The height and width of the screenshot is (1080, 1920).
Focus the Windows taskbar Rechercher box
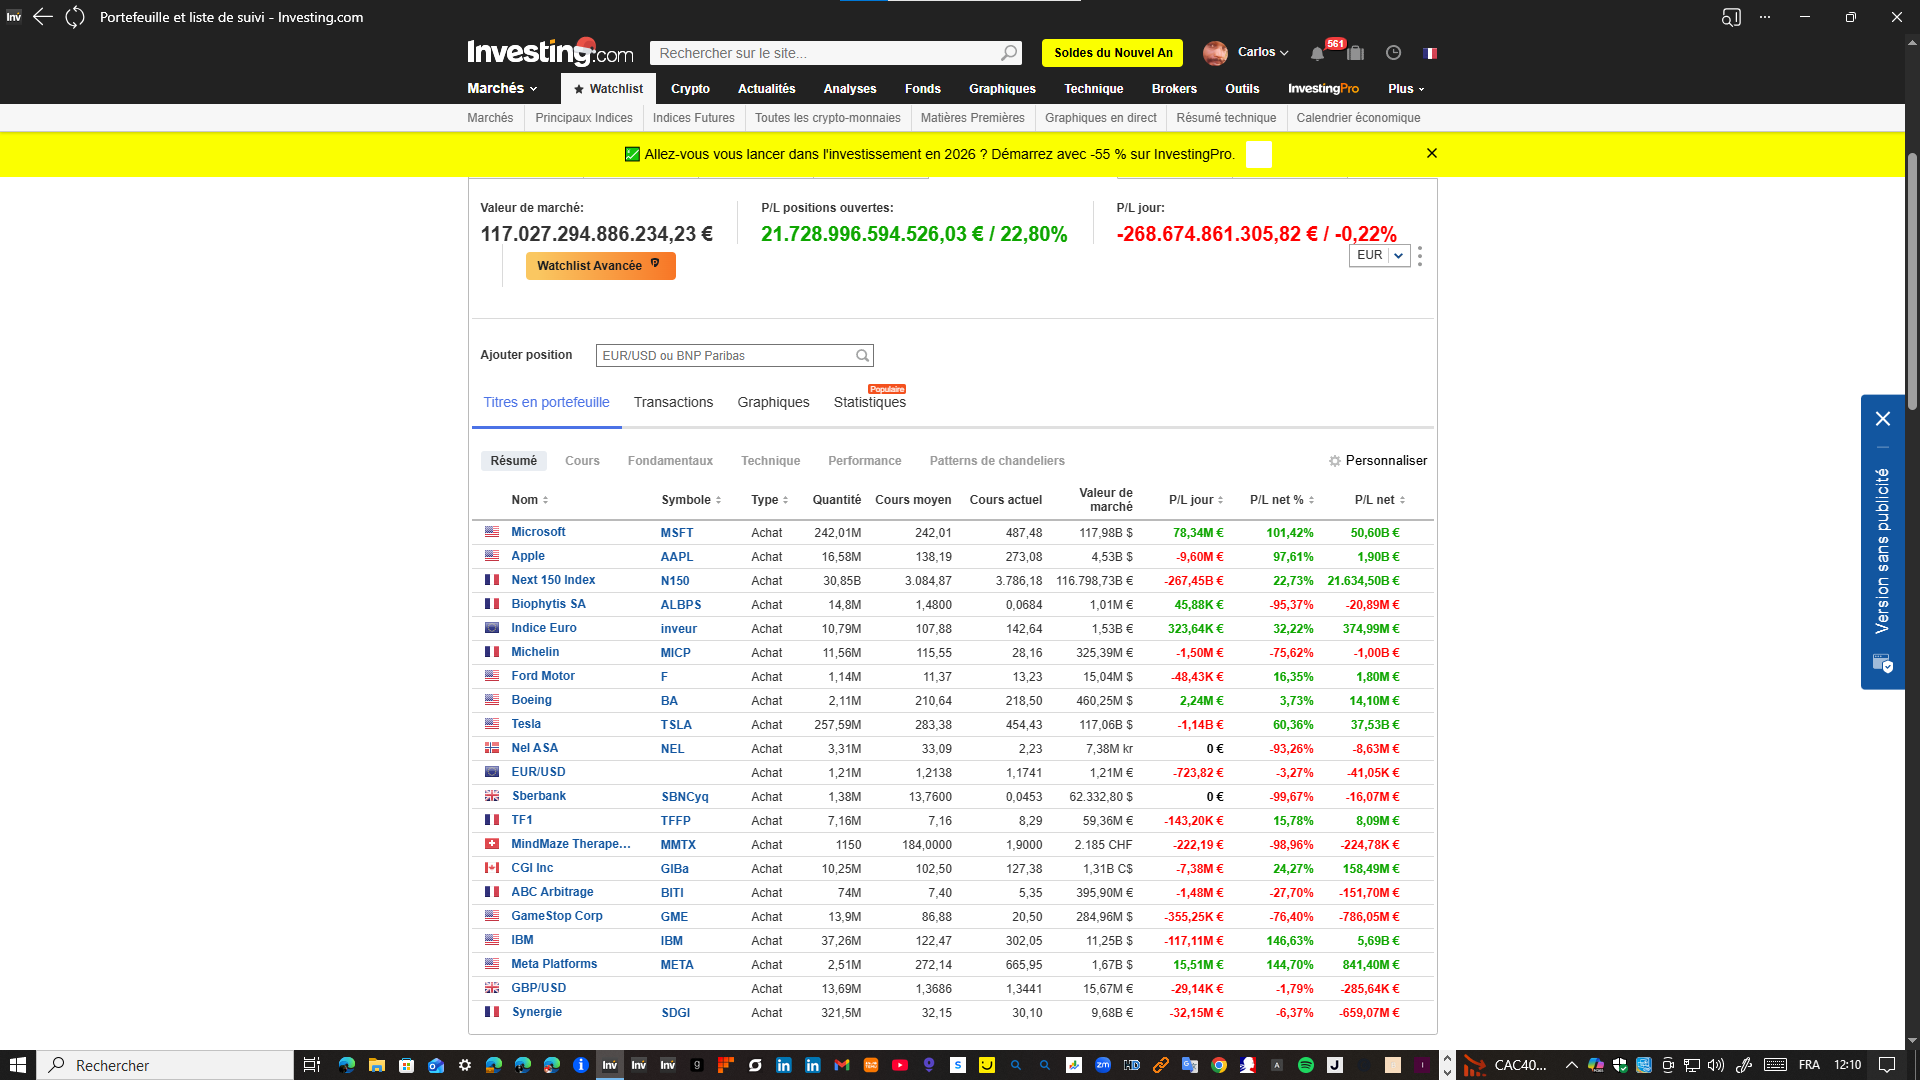[166, 1065]
